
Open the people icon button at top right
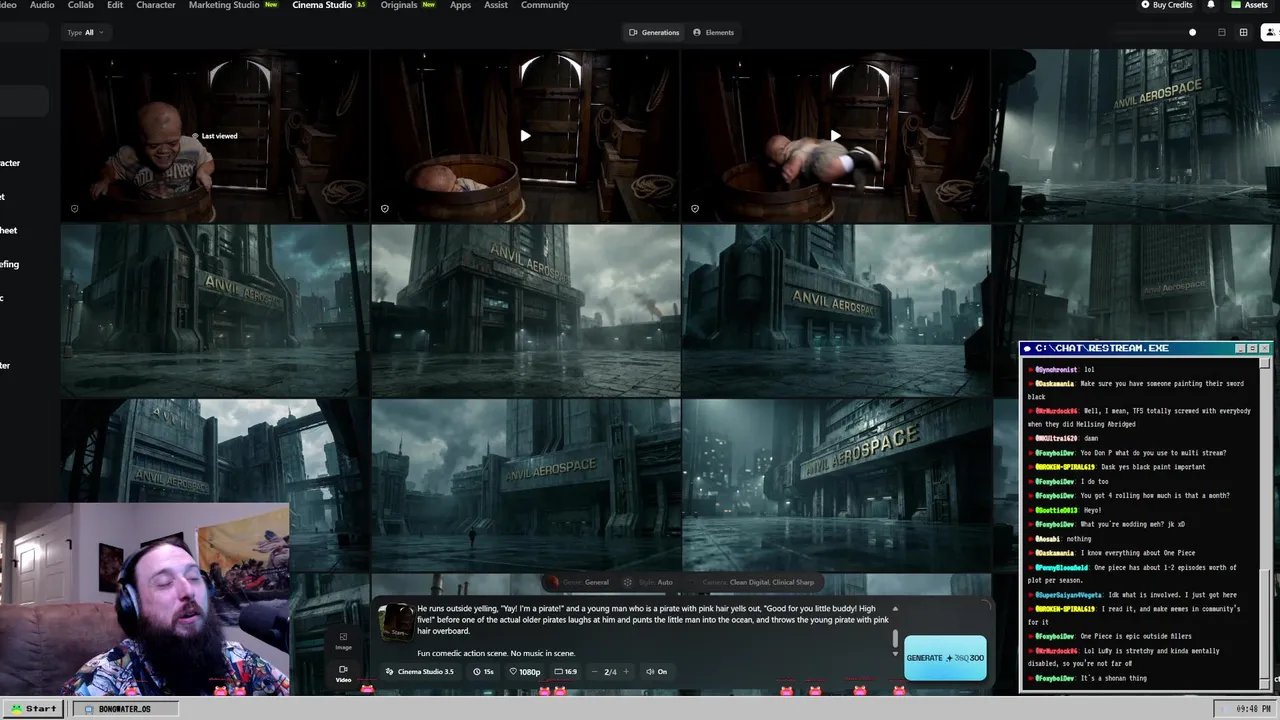(x=1270, y=32)
